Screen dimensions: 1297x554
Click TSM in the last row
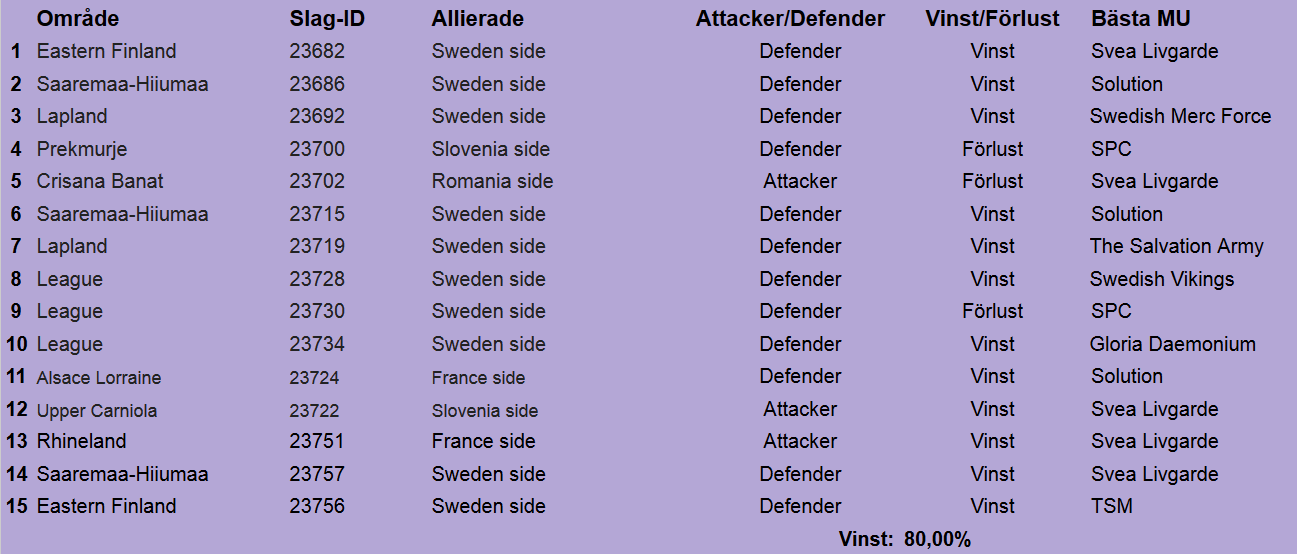tap(1112, 506)
